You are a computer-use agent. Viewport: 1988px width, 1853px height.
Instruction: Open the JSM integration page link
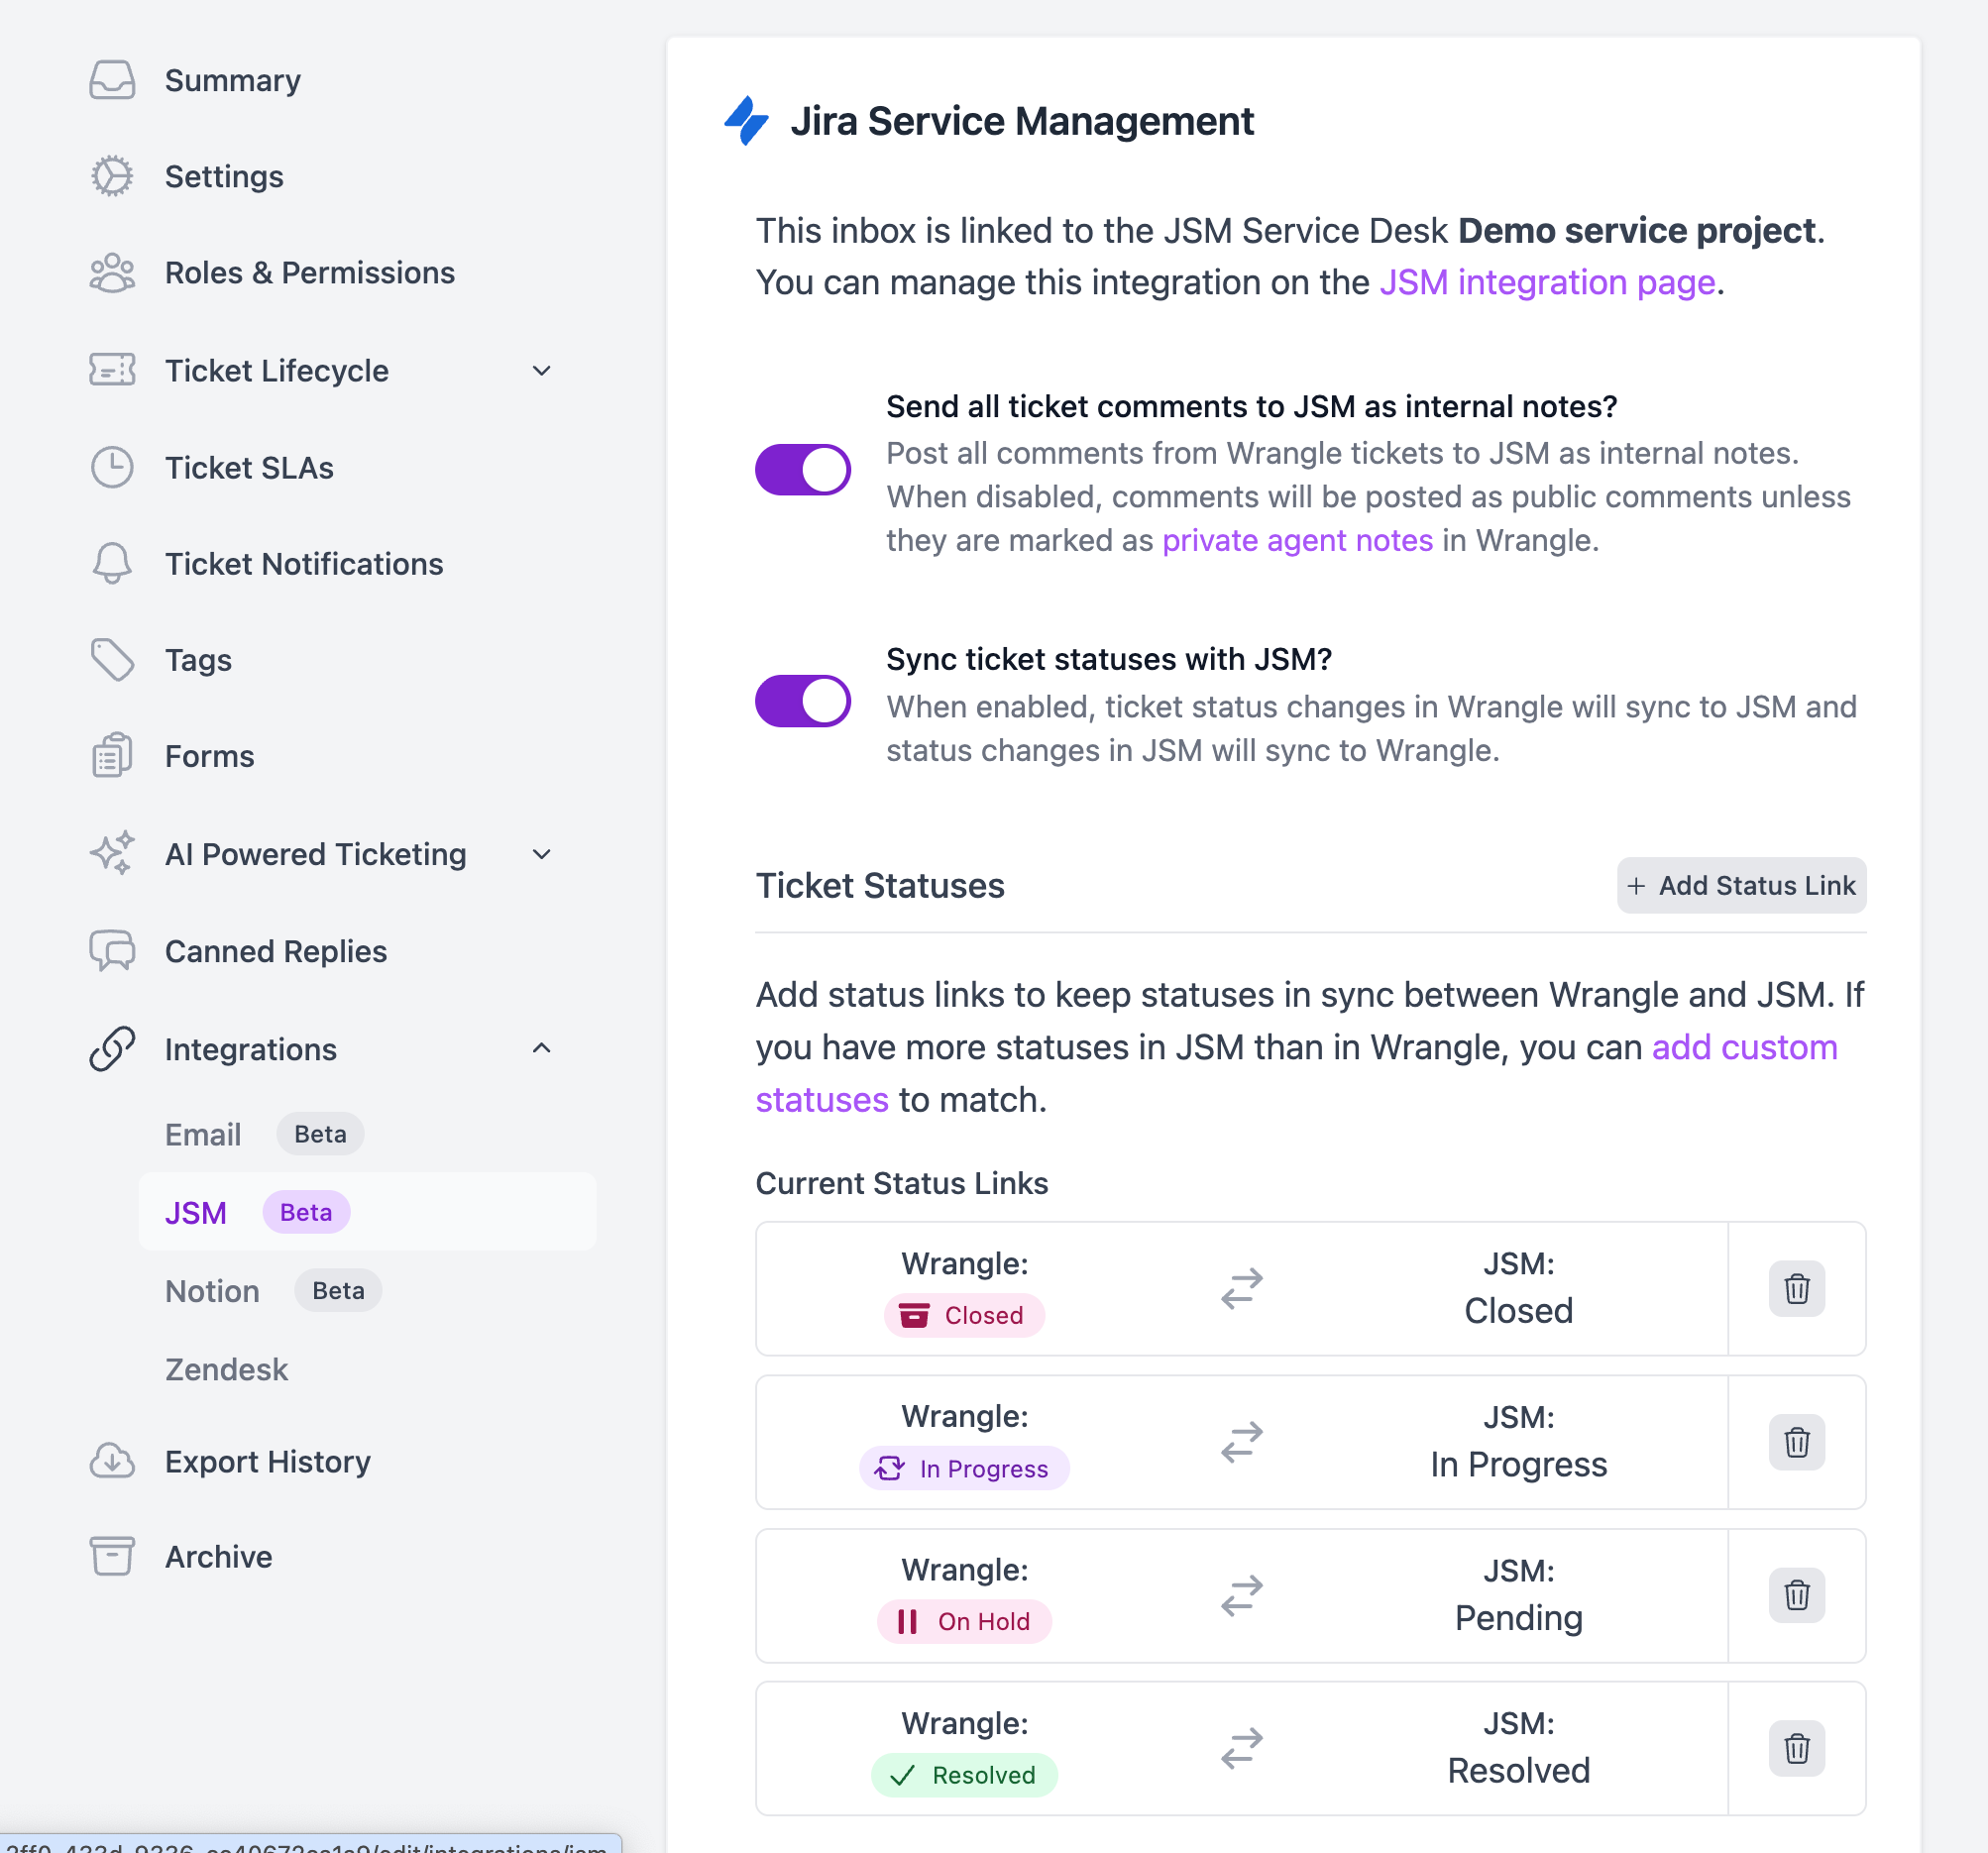(1546, 283)
